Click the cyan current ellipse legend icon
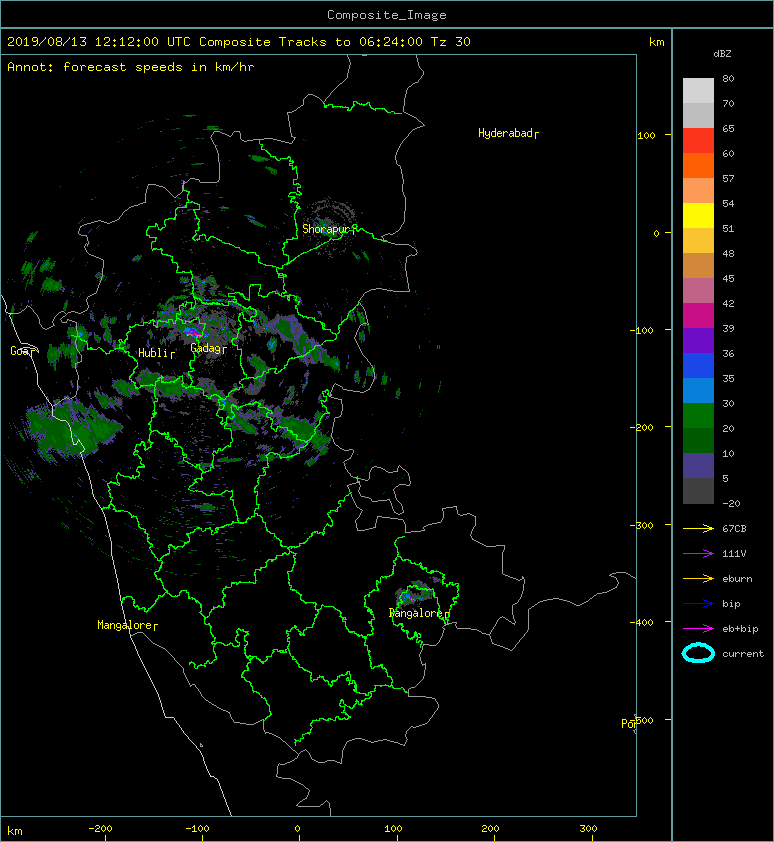The width and height of the screenshot is (774, 842). [x=698, y=653]
